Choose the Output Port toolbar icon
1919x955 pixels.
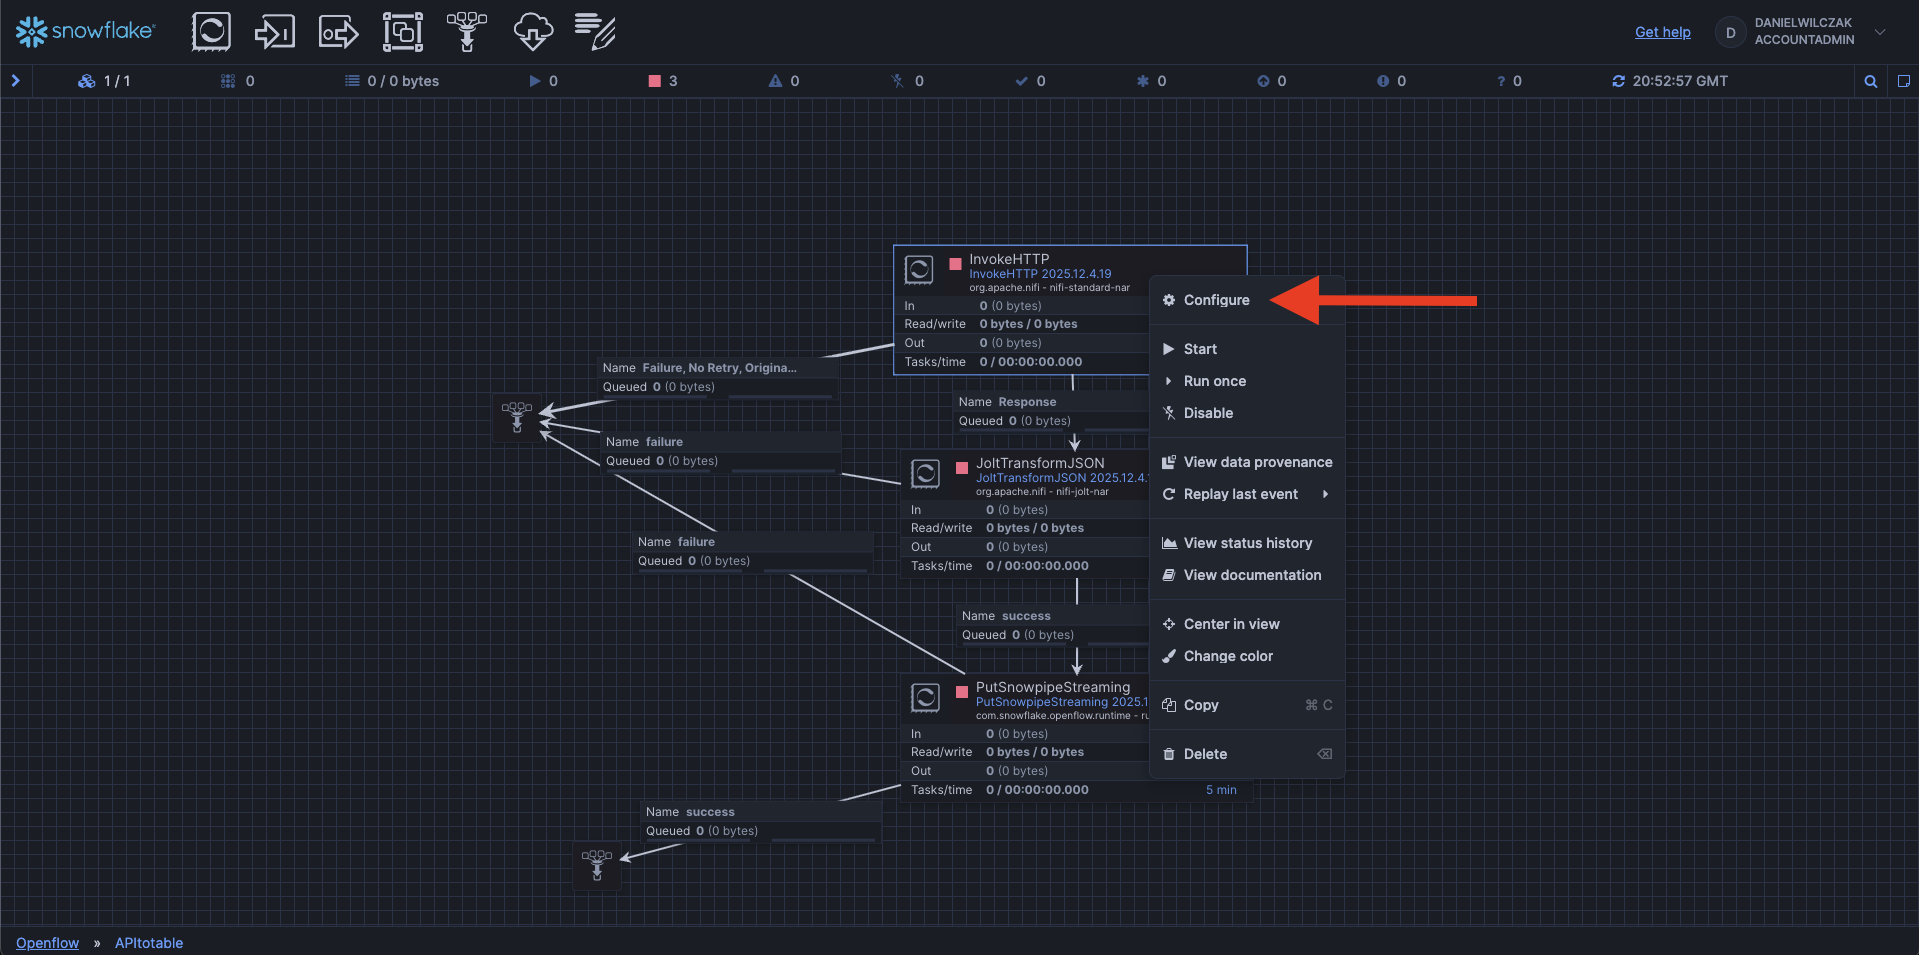[x=338, y=32]
